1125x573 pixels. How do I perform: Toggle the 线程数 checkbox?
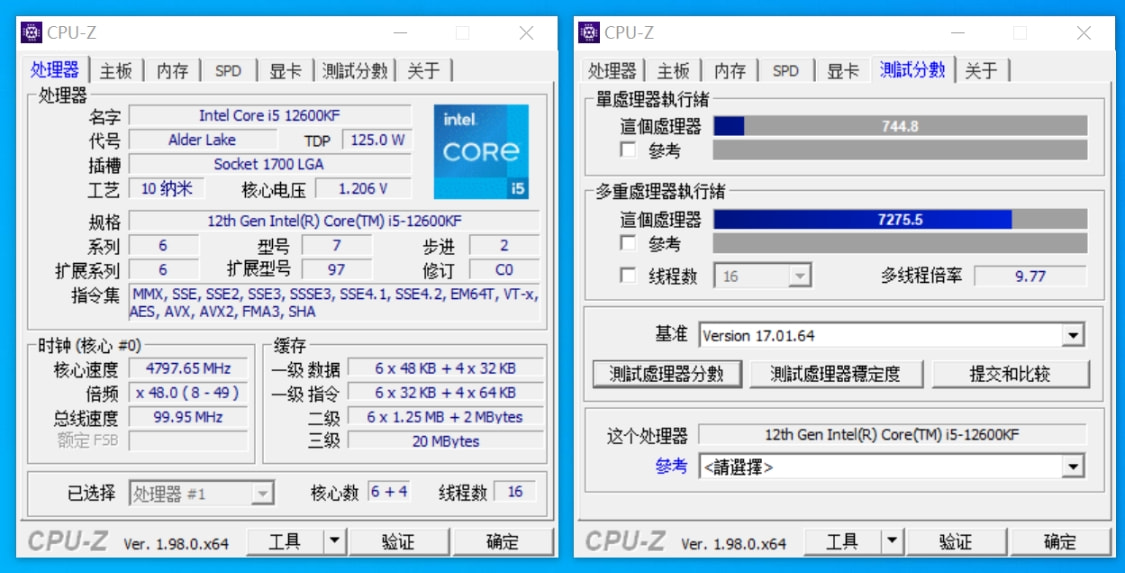click(x=628, y=275)
